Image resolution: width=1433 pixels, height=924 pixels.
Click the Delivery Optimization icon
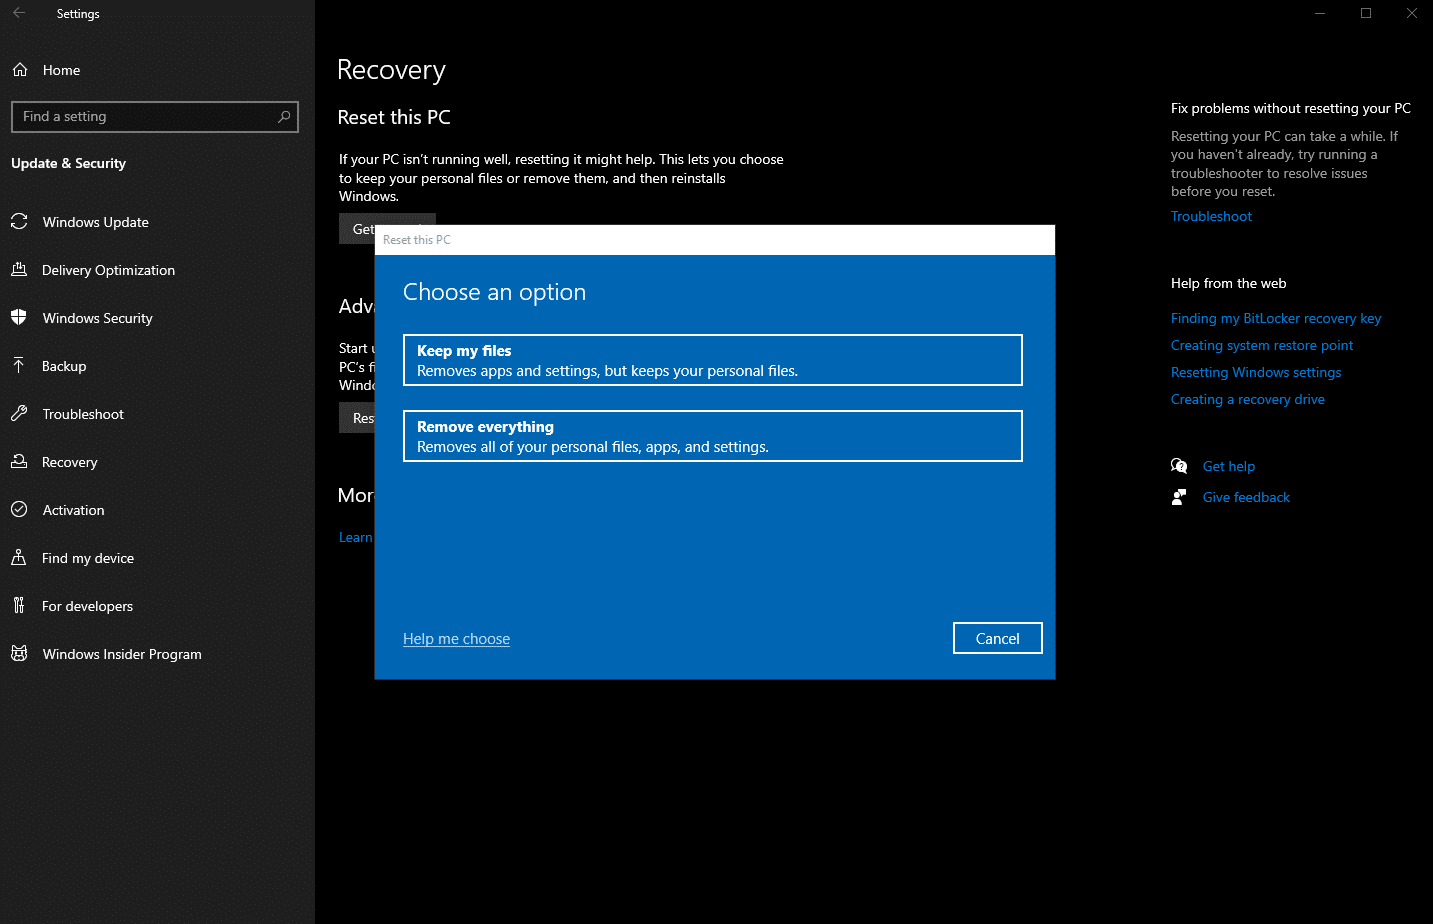(x=19, y=270)
